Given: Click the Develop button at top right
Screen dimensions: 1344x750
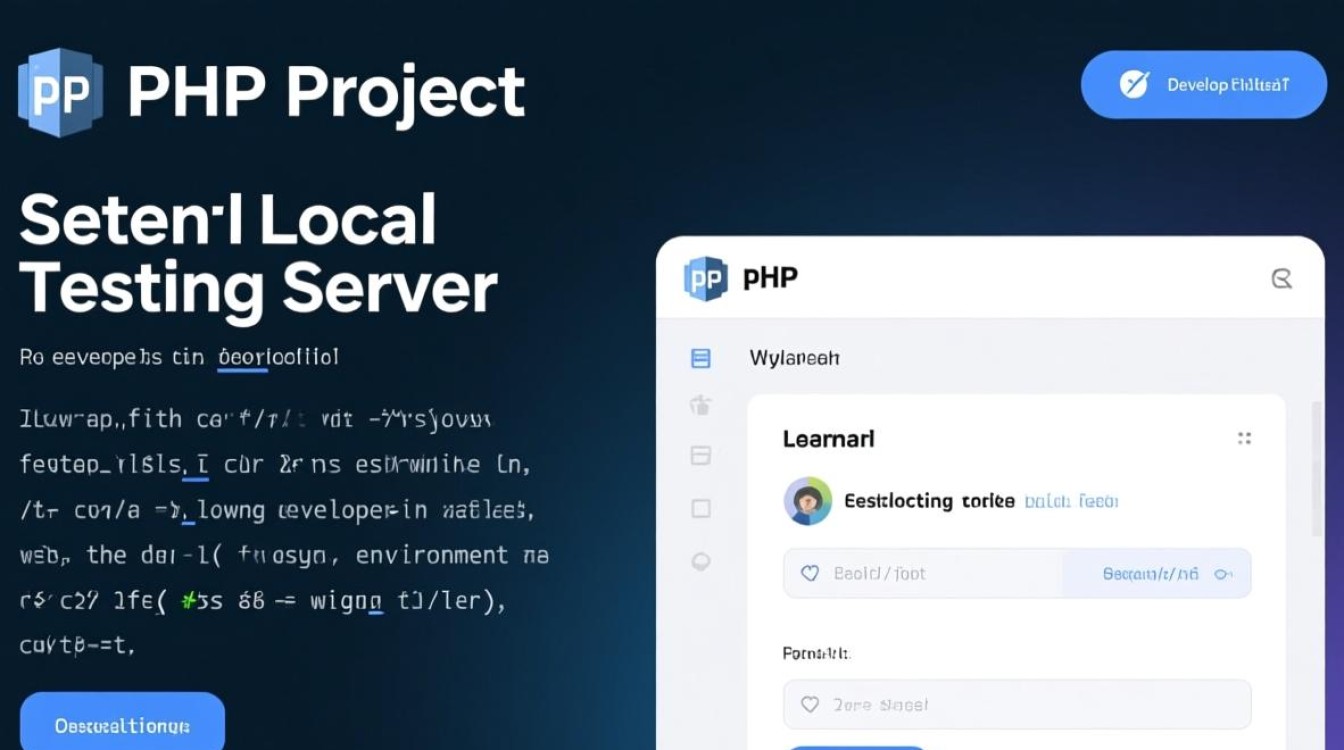Looking at the screenshot, I should (x=1203, y=85).
